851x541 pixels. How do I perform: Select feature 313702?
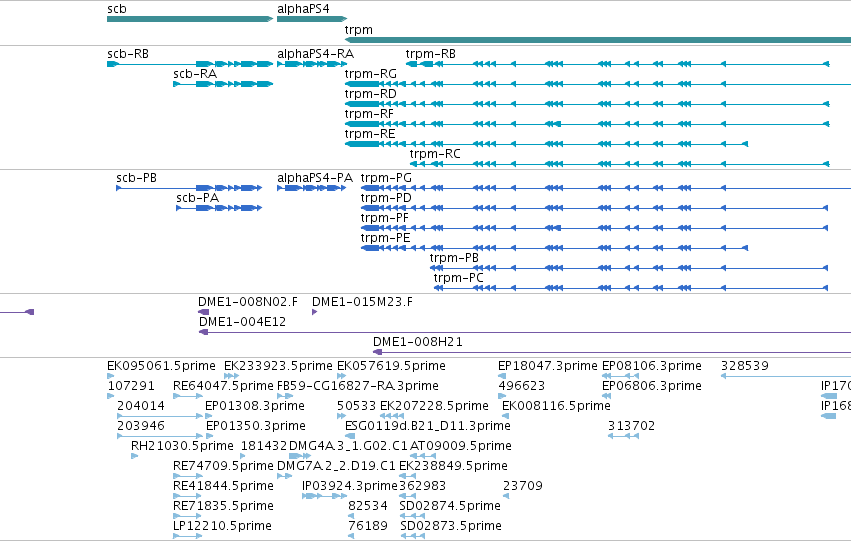pos(623,436)
